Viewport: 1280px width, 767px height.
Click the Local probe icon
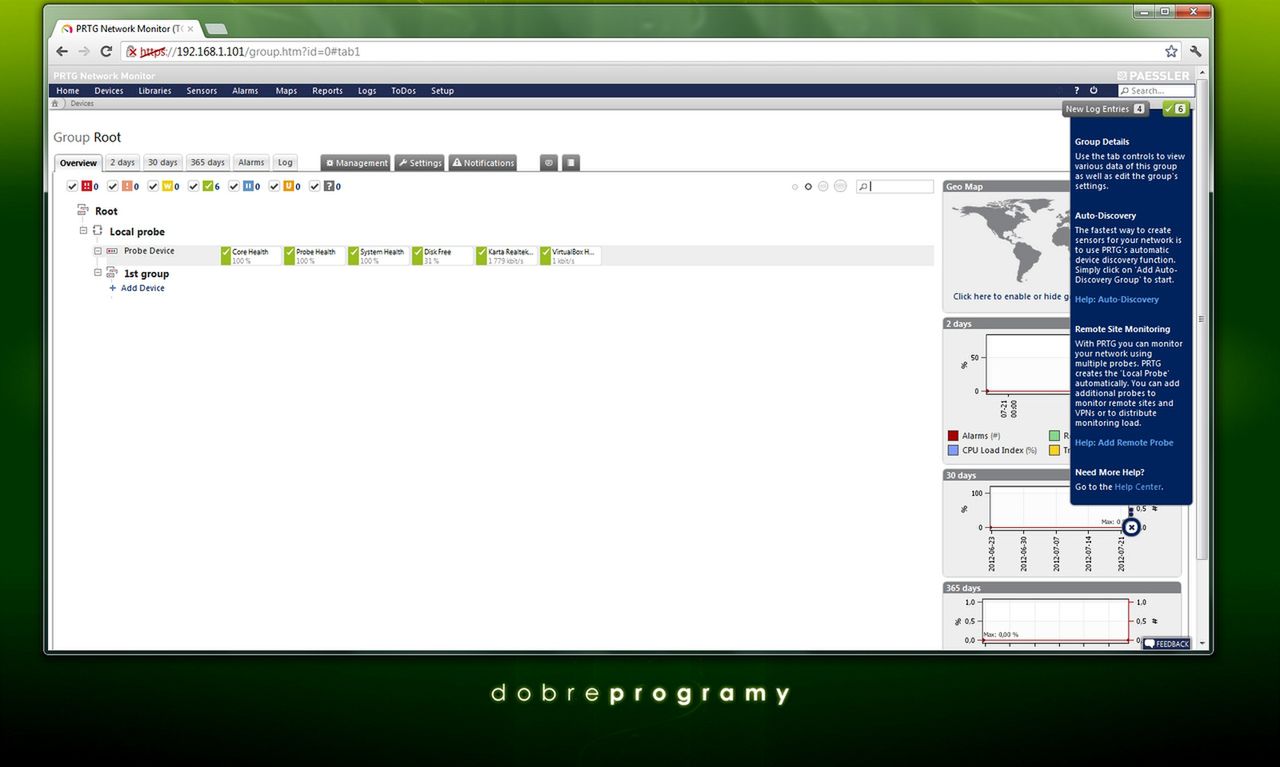pos(98,231)
